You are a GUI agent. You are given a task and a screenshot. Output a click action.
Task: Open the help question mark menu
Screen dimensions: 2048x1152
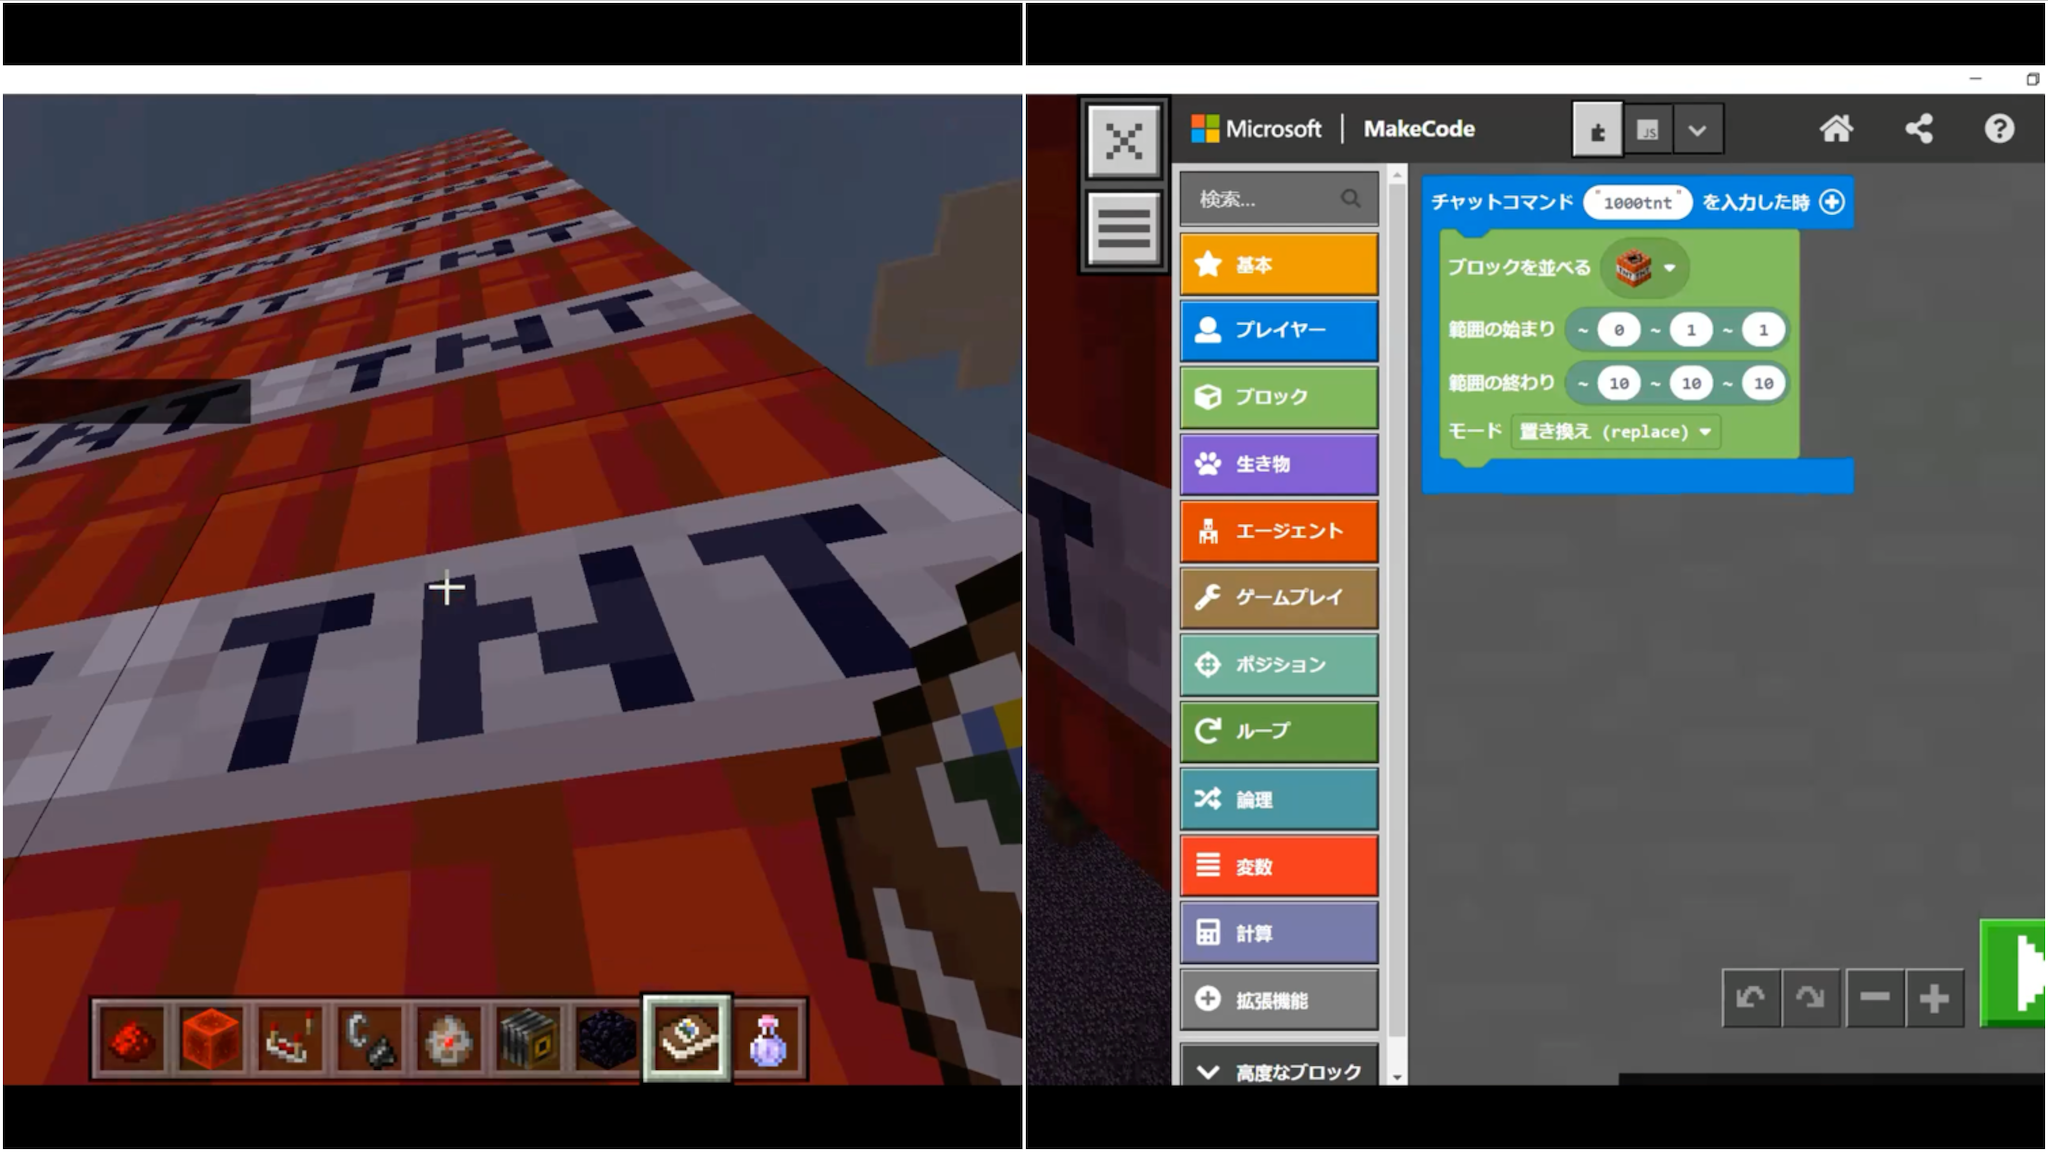(x=1999, y=129)
